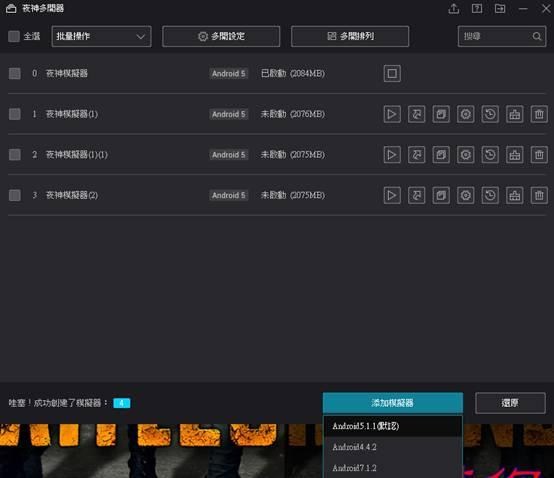554x478 pixels.
Task: Click the upload/export icon in title bar
Action: (454, 8)
